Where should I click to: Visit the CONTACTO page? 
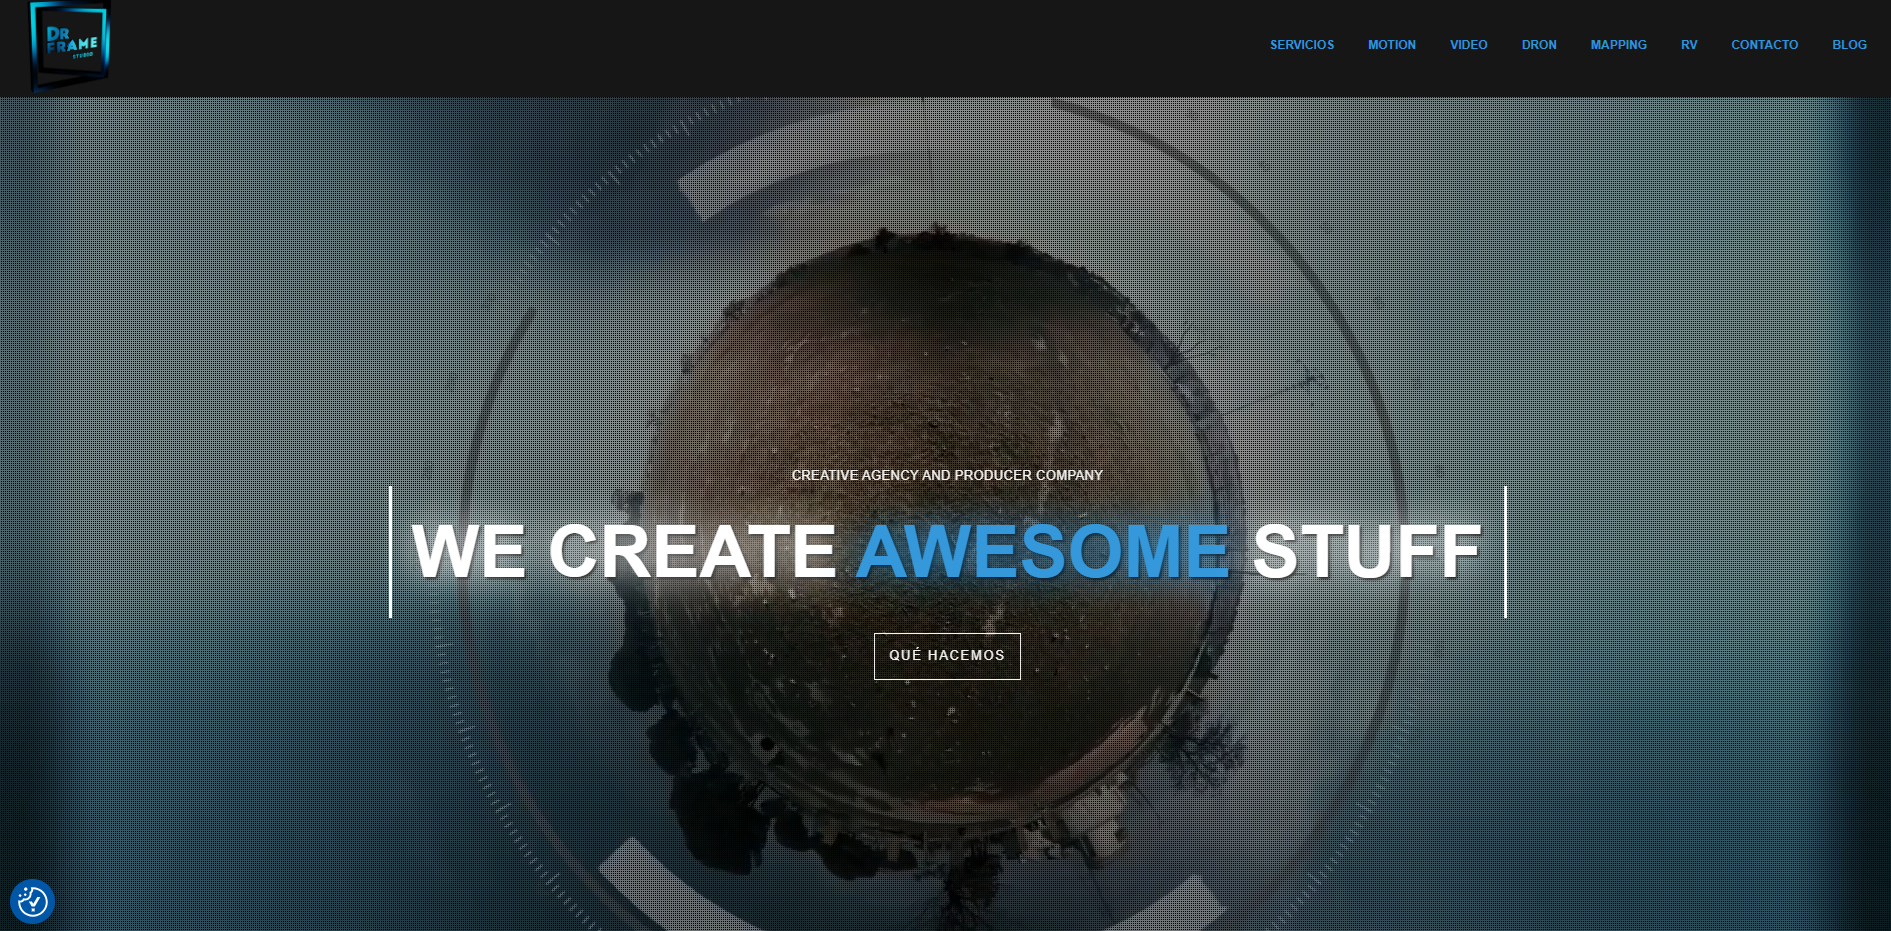[1764, 45]
